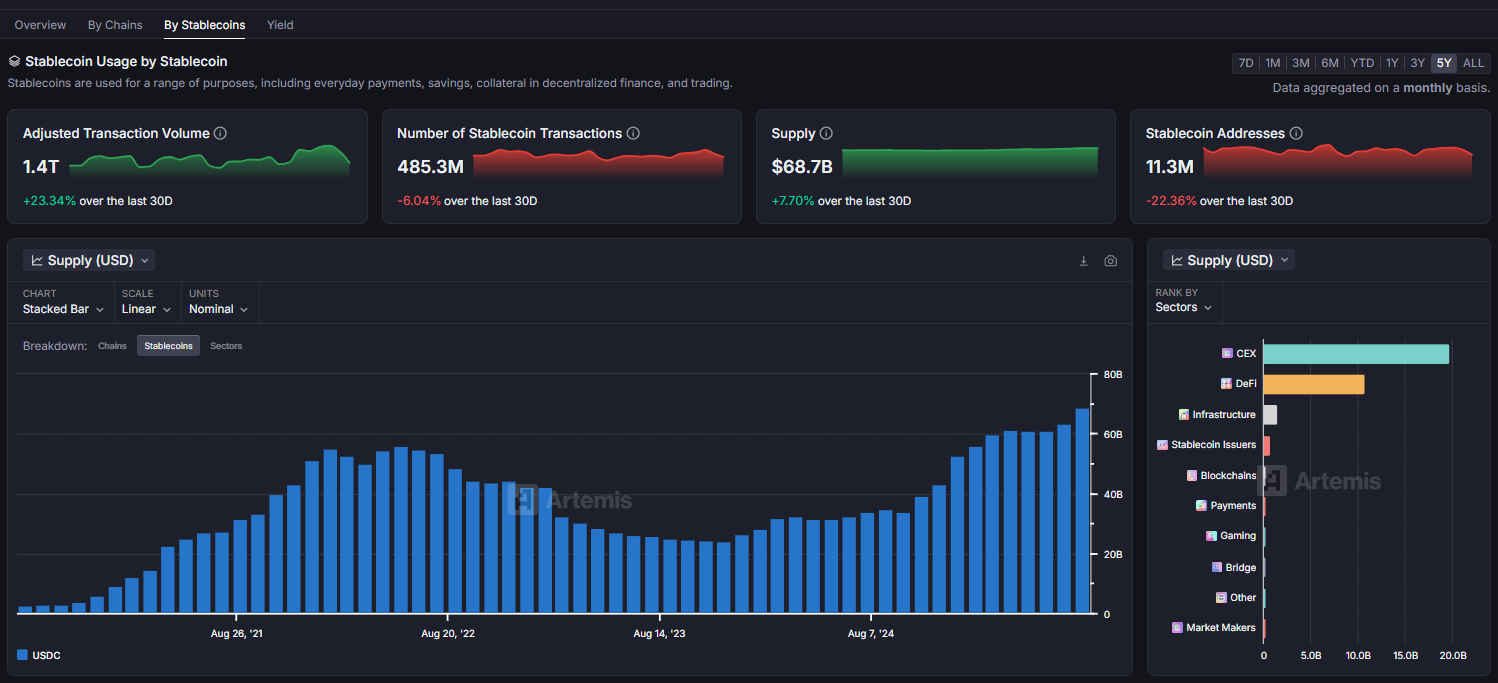The image size is (1498, 683).
Task: Open the Rank By Sectors dropdown
Action: 1184,307
